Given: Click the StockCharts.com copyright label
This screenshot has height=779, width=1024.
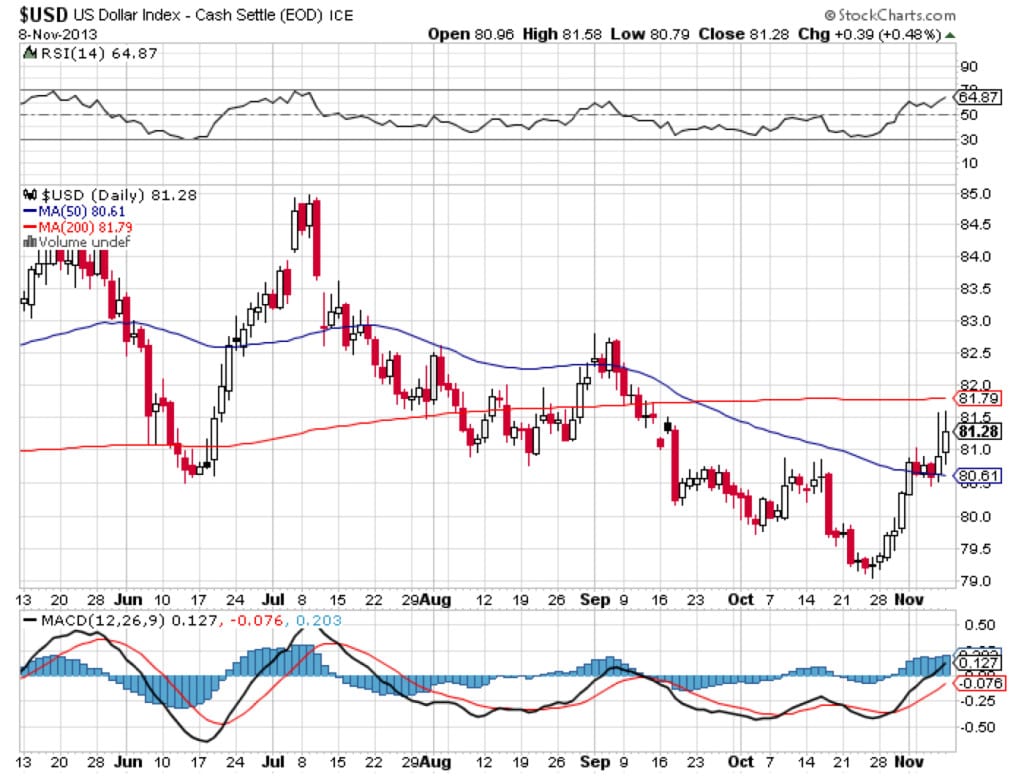Looking at the screenshot, I should tap(889, 14).
